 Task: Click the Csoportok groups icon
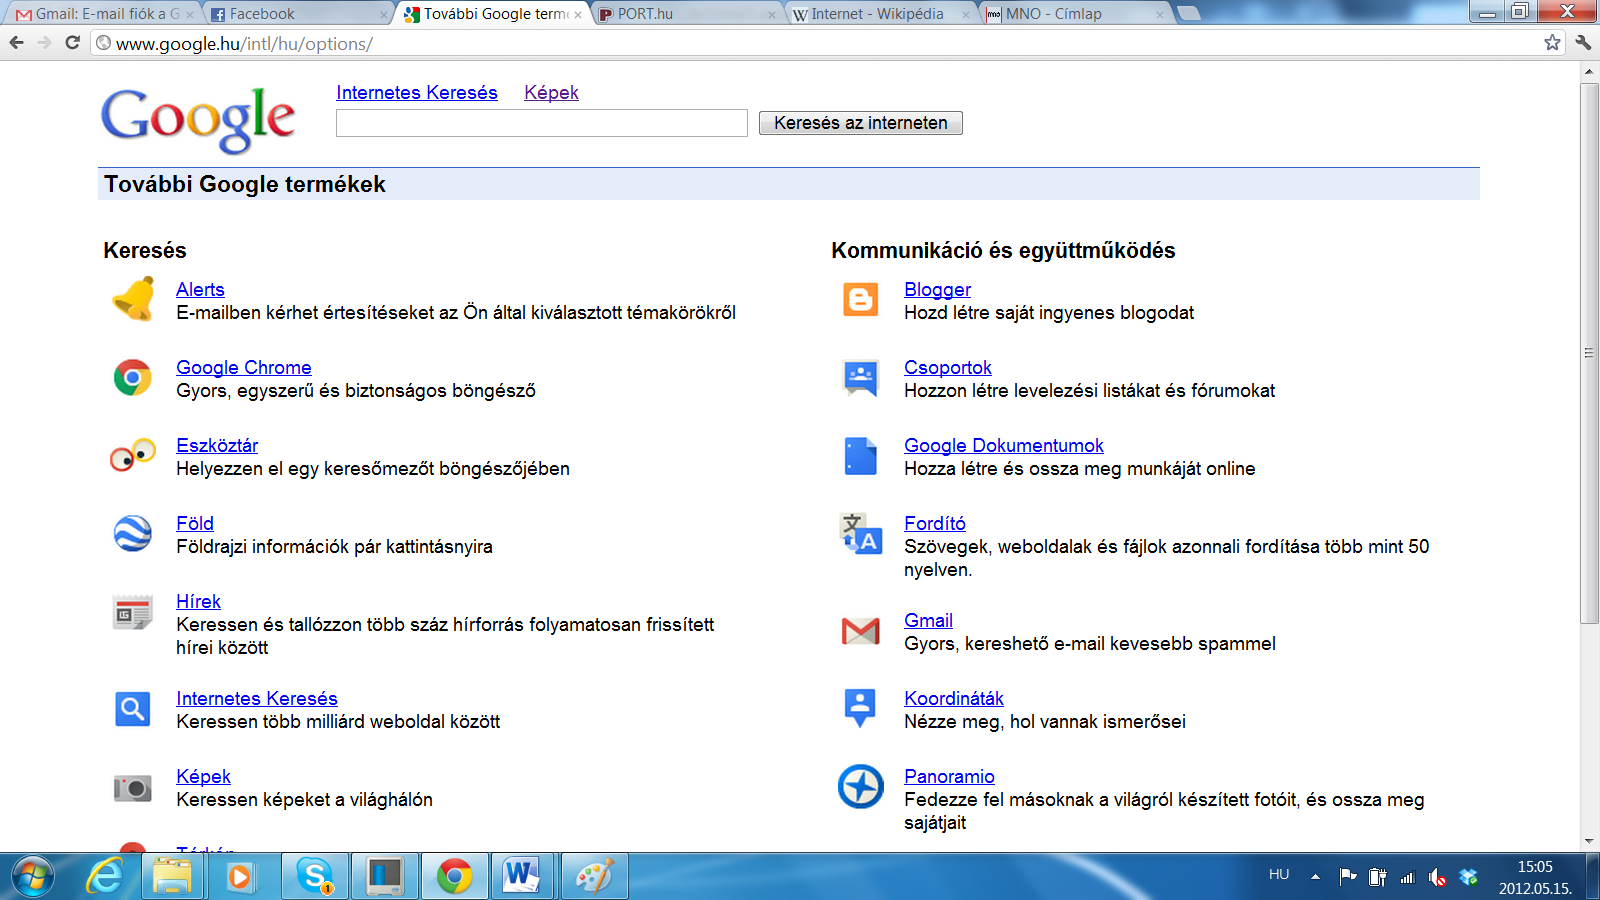pyautogui.click(x=860, y=377)
